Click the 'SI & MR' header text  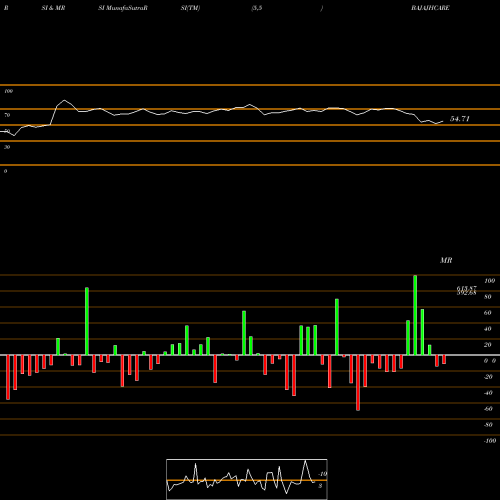coord(53,8)
